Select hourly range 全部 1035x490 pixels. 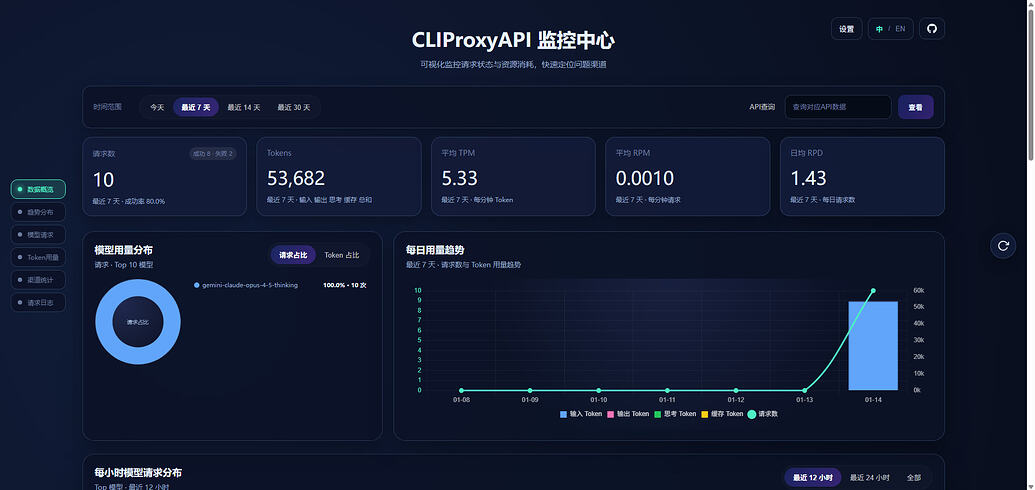tap(914, 477)
